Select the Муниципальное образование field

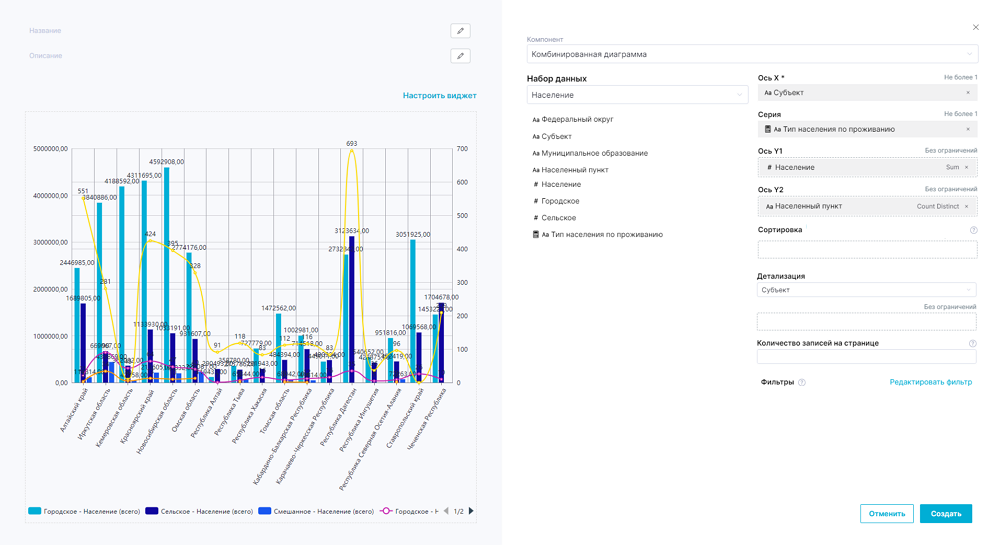[x=594, y=153]
